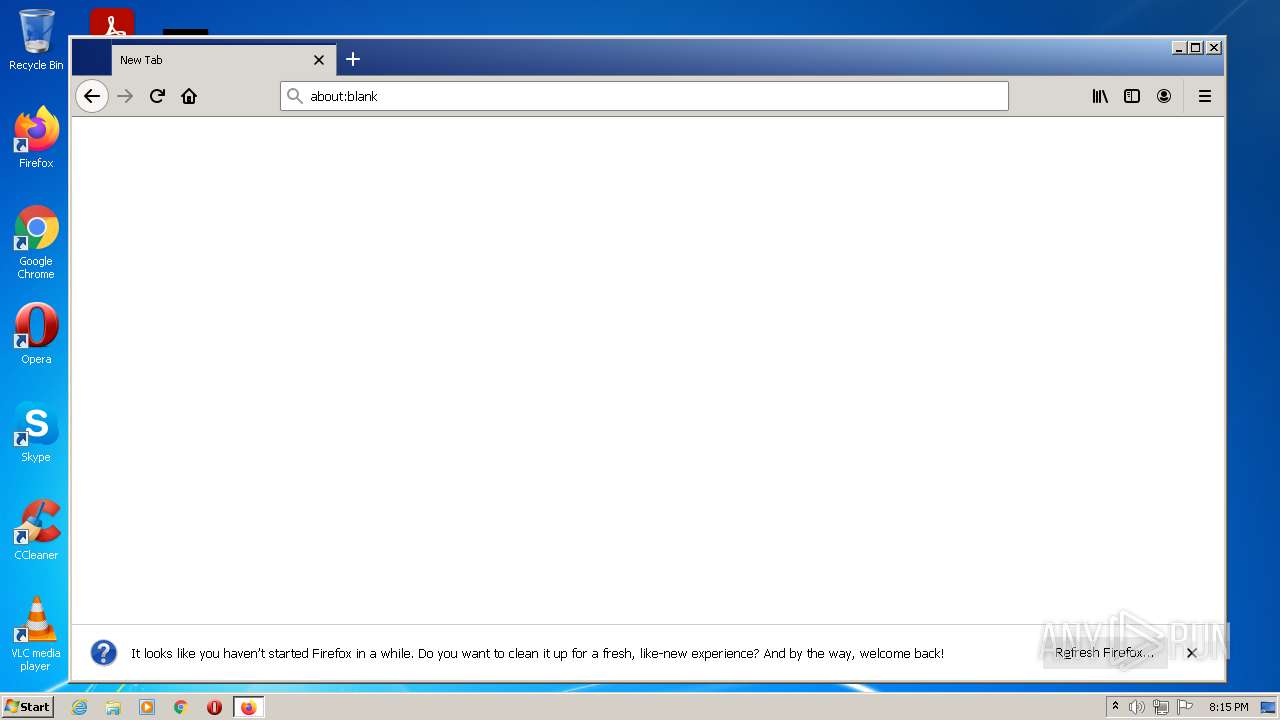Viewport: 1280px width, 720px height.
Task: Launch Internet Explorer from taskbar
Action: tap(79, 707)
